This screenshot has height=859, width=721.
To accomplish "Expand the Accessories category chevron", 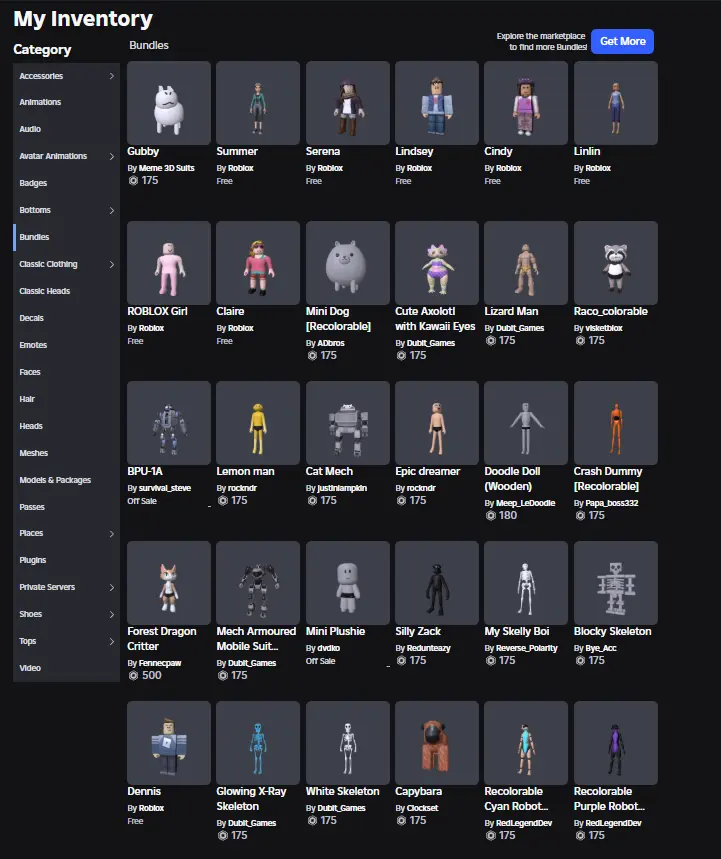I will click(112, 76).
